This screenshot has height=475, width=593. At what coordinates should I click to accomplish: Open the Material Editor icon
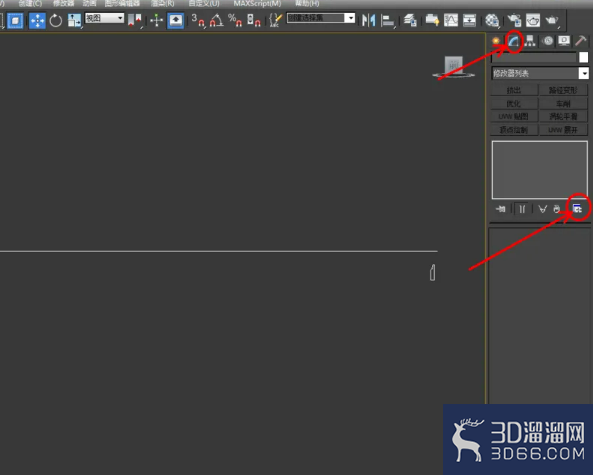(x=492, y=20)
